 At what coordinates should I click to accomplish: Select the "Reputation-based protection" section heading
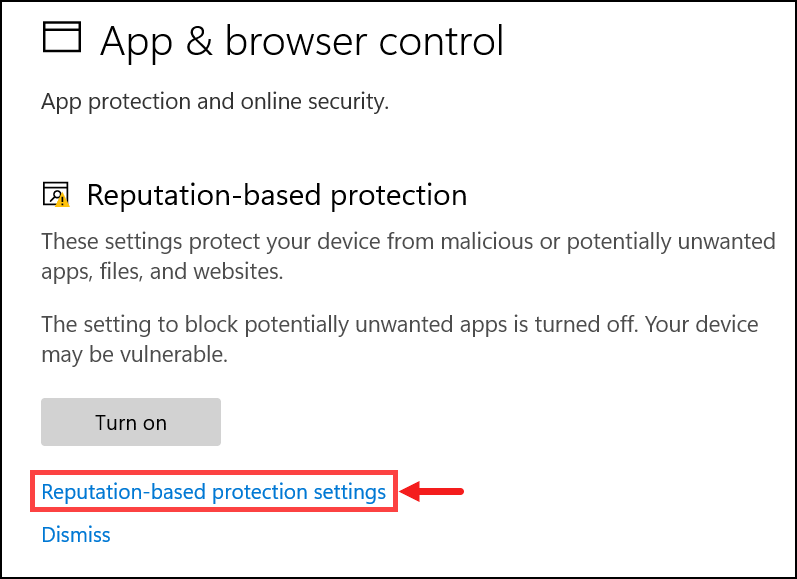coord(277,194)
